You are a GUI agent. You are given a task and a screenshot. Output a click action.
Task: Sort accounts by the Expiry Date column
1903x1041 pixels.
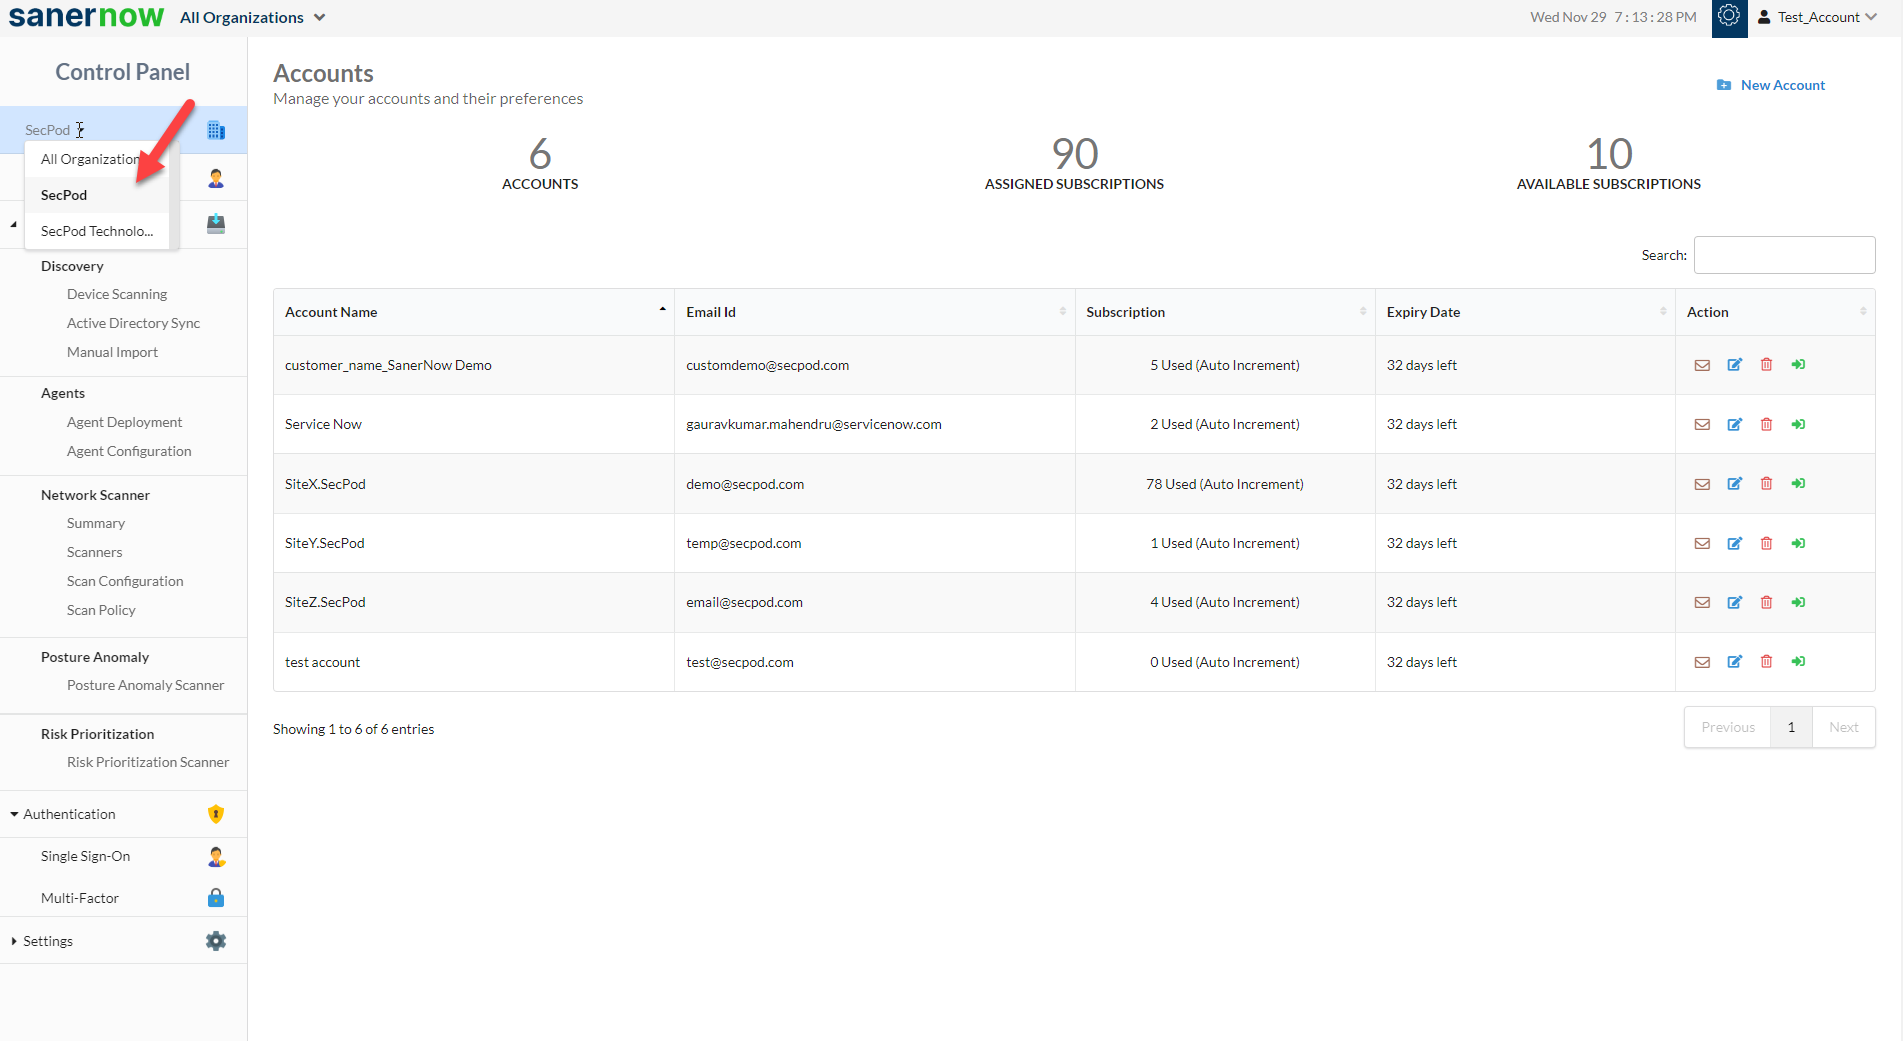coord(1423,311)
